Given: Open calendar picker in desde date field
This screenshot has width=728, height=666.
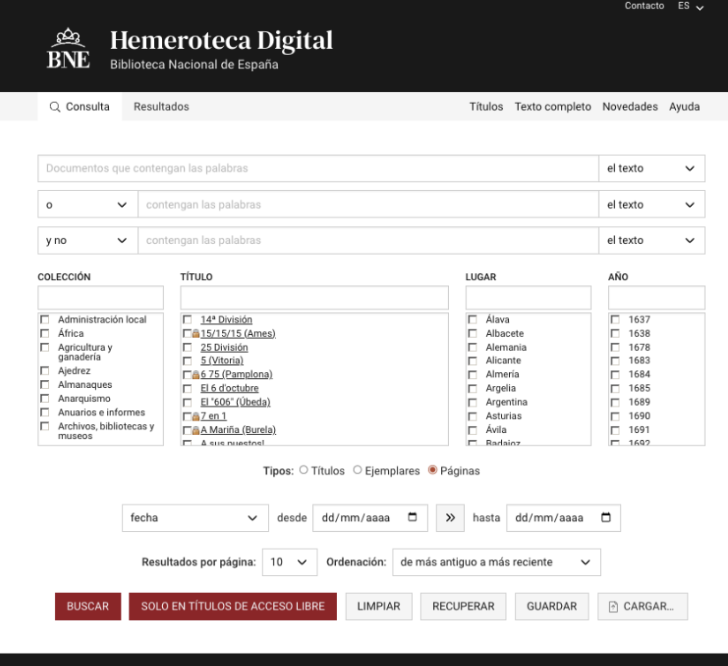Looking at the screenshot, I should click(x=412, y=517).
